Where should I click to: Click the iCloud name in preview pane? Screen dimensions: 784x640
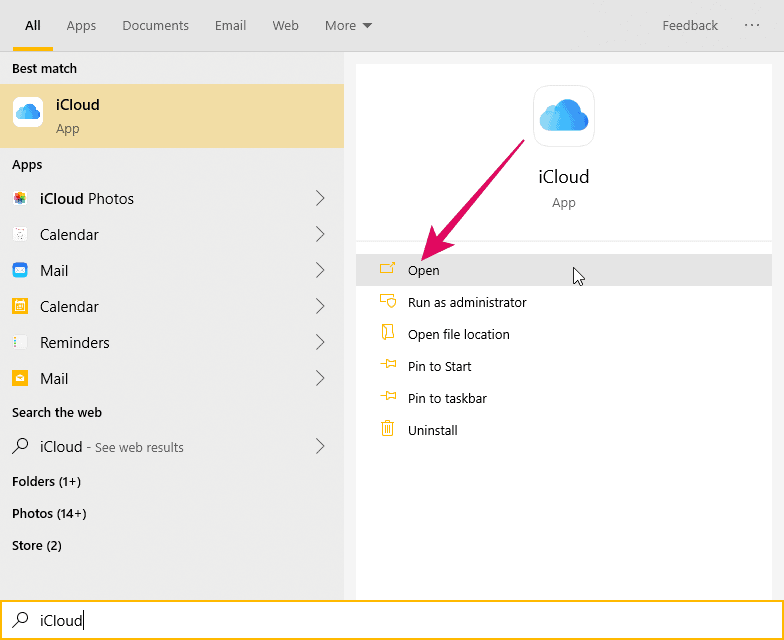click(x=564, y=176)
